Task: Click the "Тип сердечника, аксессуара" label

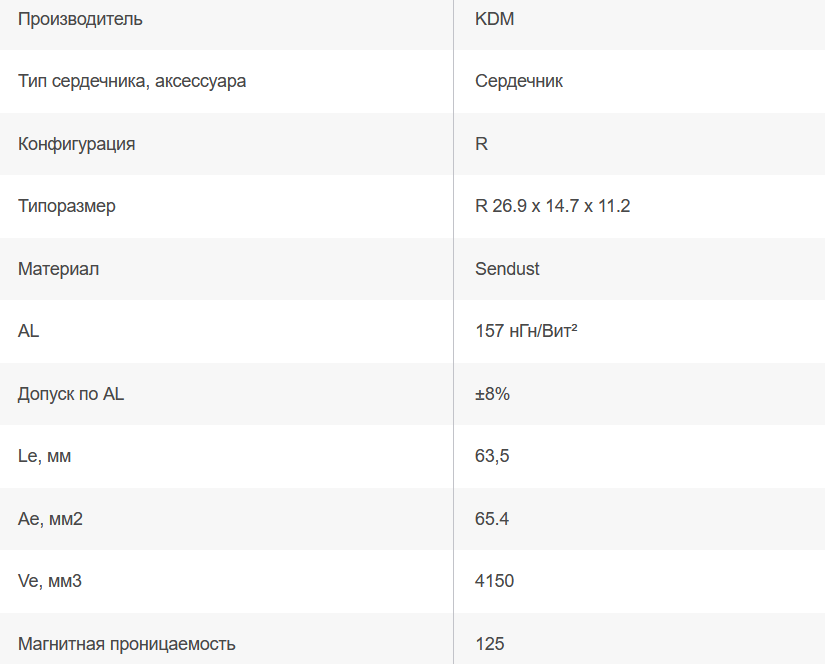Action: click(132, 81)
